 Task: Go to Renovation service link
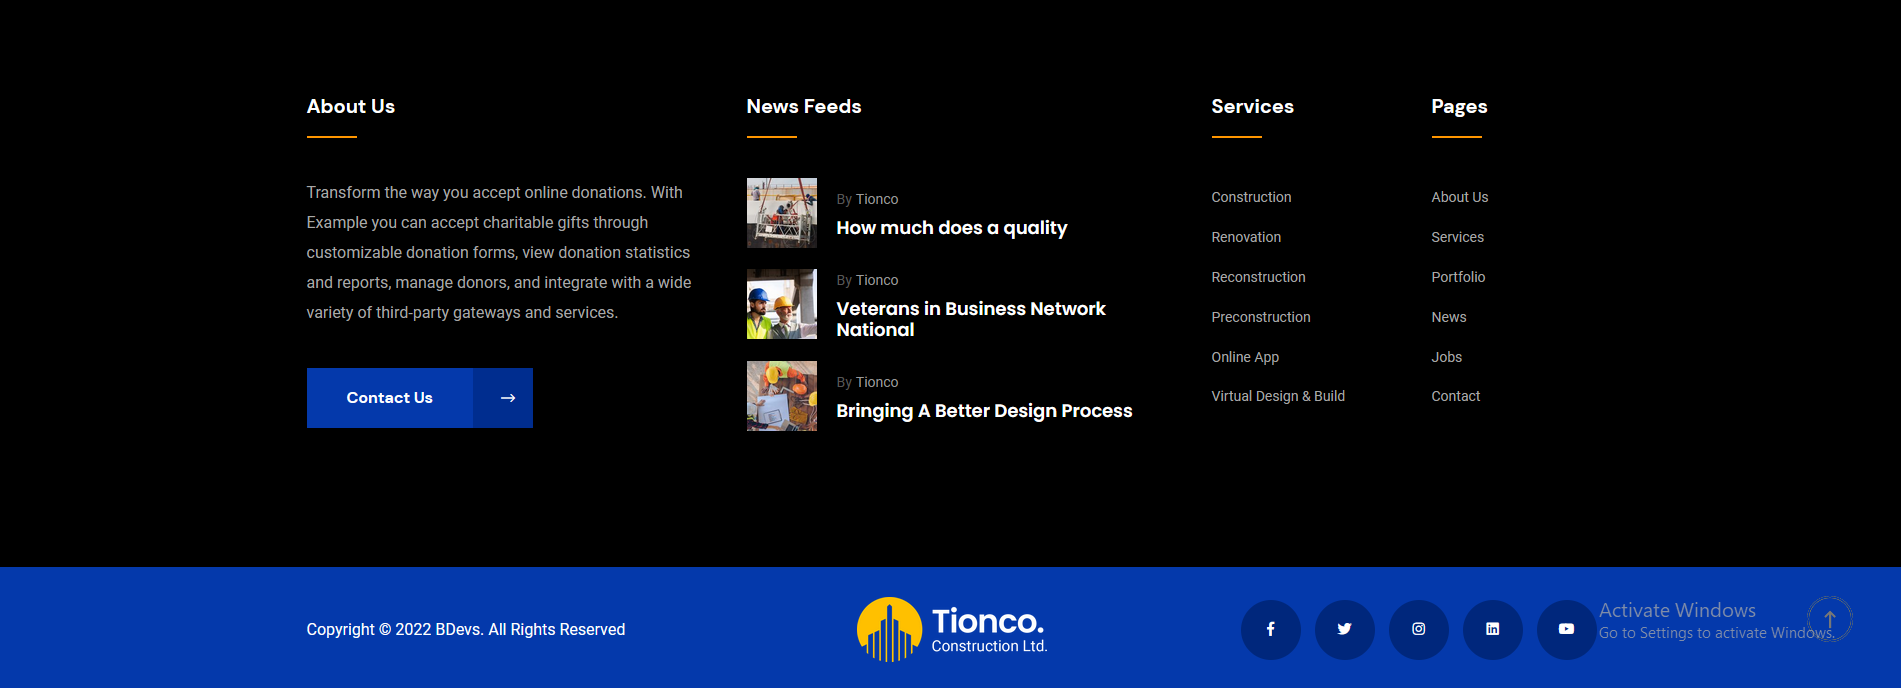click(1246, 237)
